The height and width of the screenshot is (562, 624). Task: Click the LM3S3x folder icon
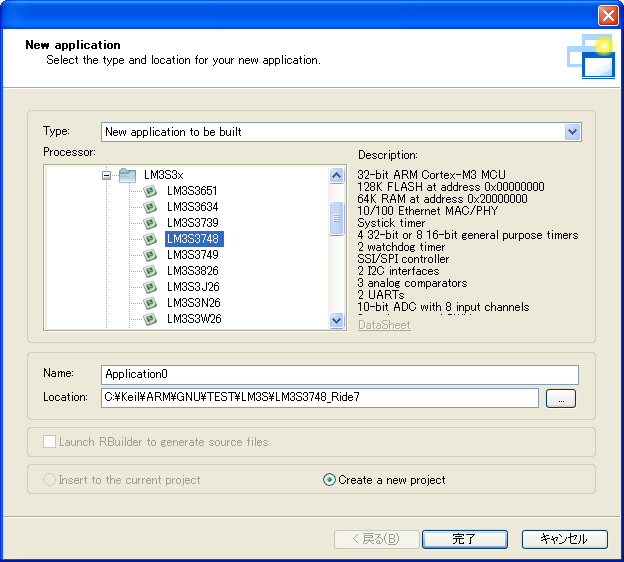(127, 175)
